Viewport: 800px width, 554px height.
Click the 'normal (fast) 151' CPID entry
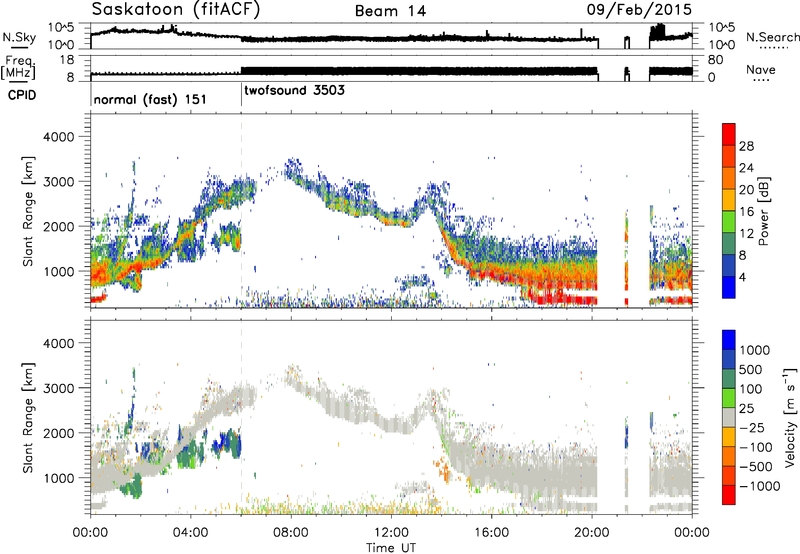pyautogui.click(x=150, y=99)
